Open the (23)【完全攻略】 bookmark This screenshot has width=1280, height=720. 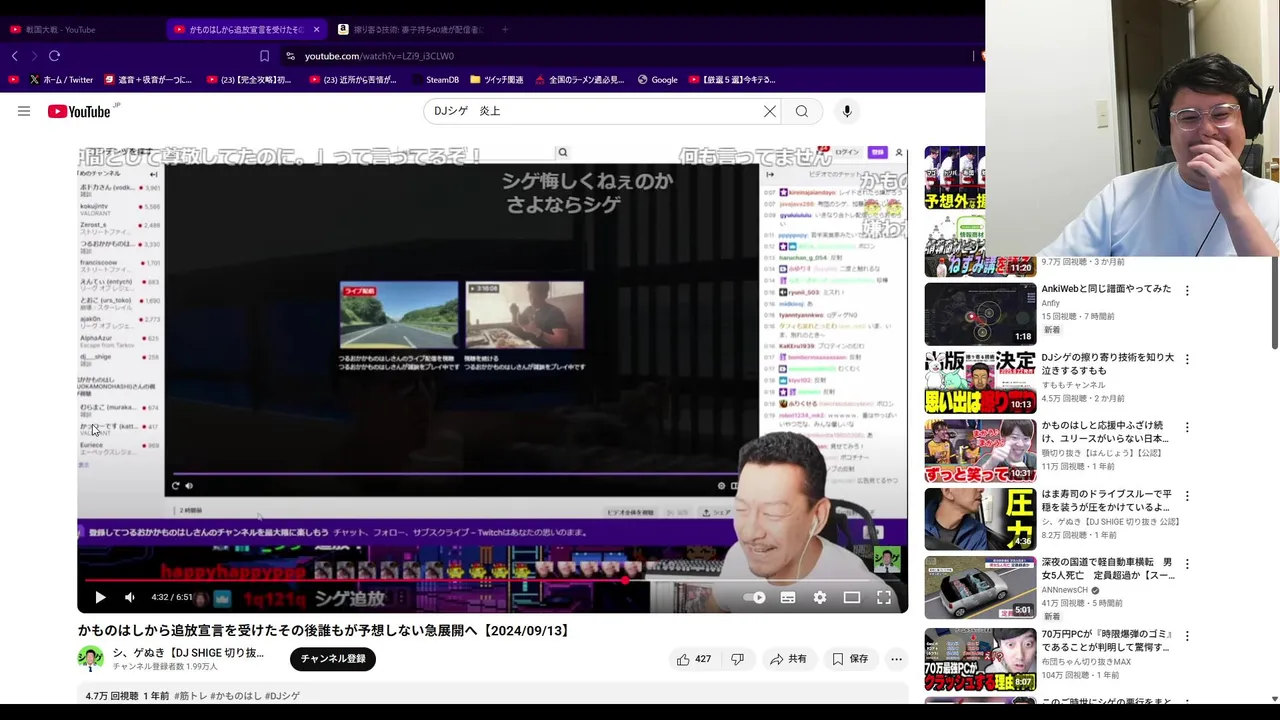pyautogui.click(x=248, y=80)
